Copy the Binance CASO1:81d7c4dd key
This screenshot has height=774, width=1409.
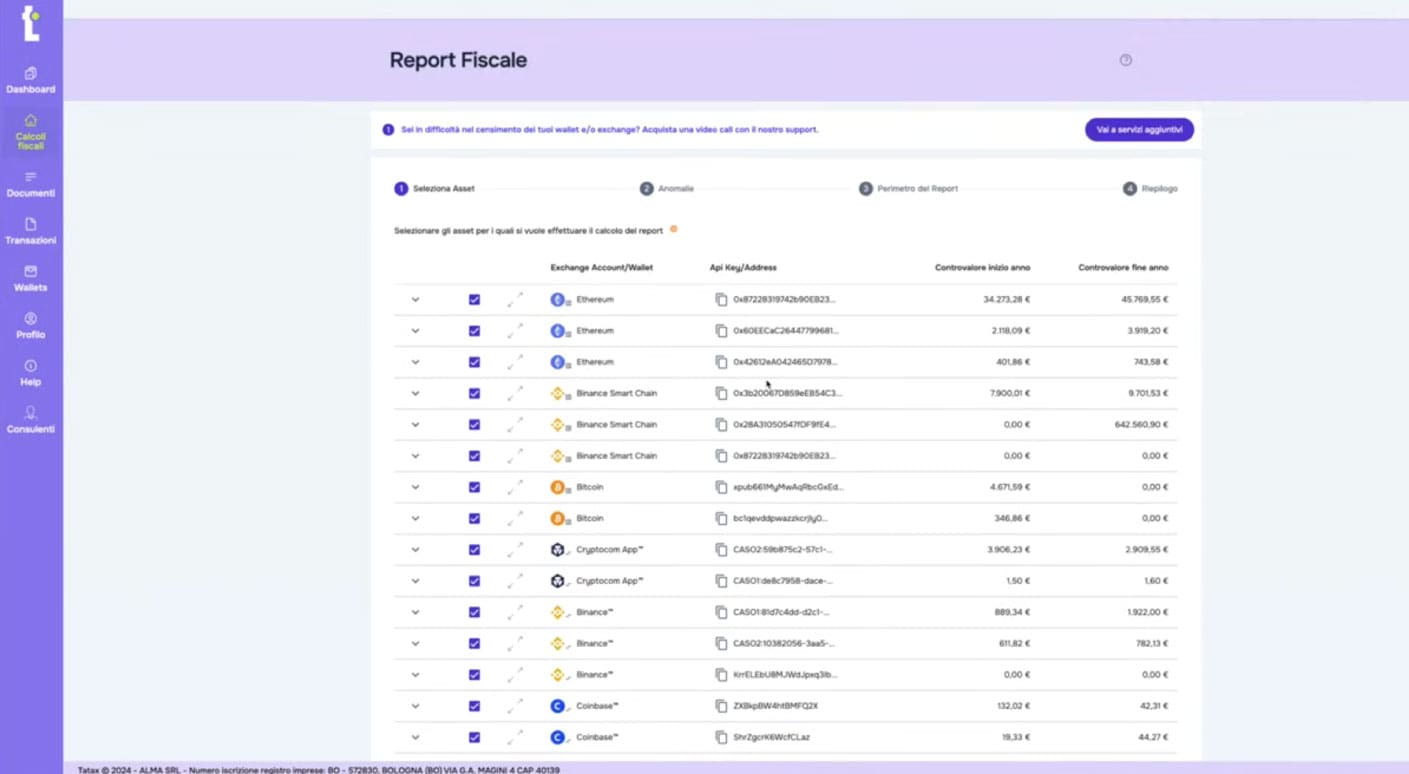coord(721,612)
